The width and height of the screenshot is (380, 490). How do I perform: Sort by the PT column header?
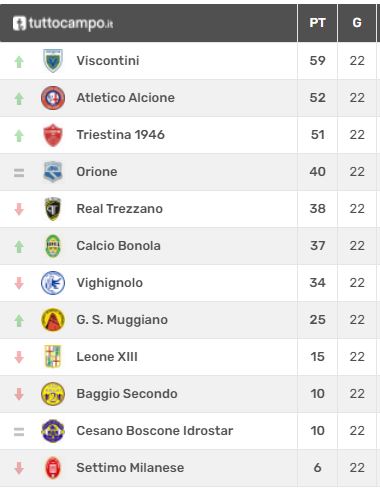pyautogui.click(x=317, y=23)
